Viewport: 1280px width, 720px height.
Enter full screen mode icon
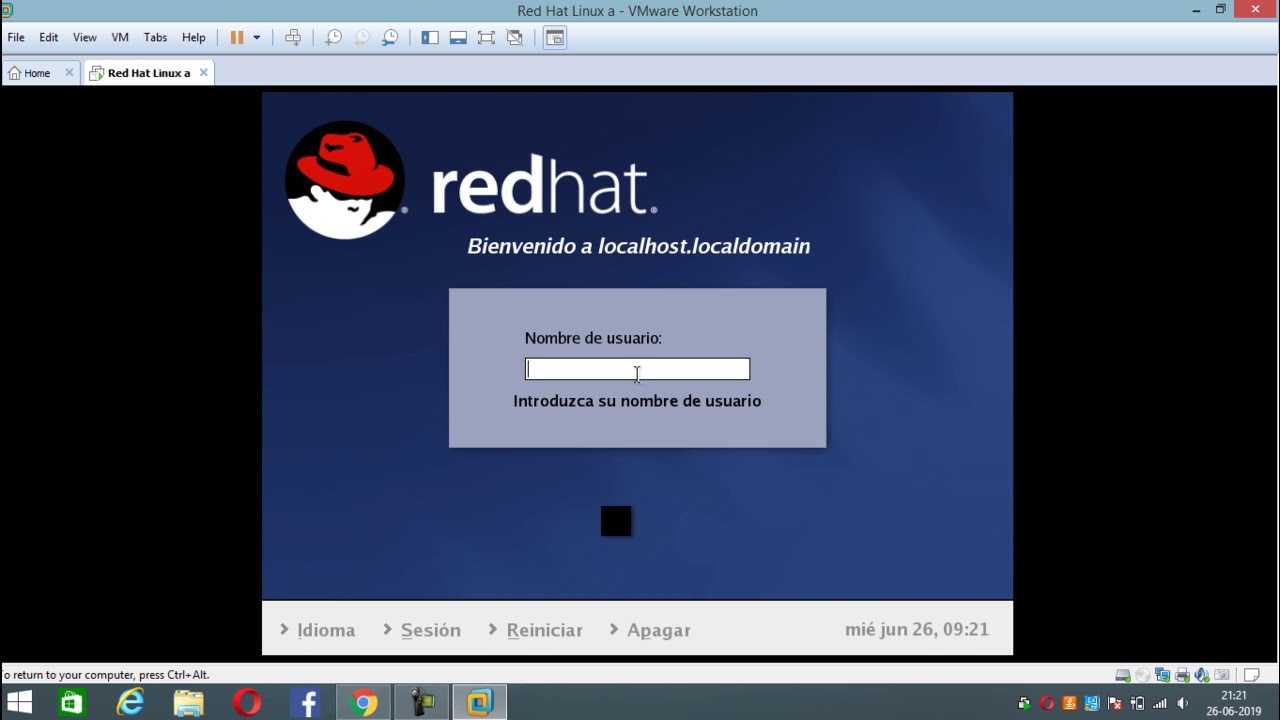click(486, 37)
